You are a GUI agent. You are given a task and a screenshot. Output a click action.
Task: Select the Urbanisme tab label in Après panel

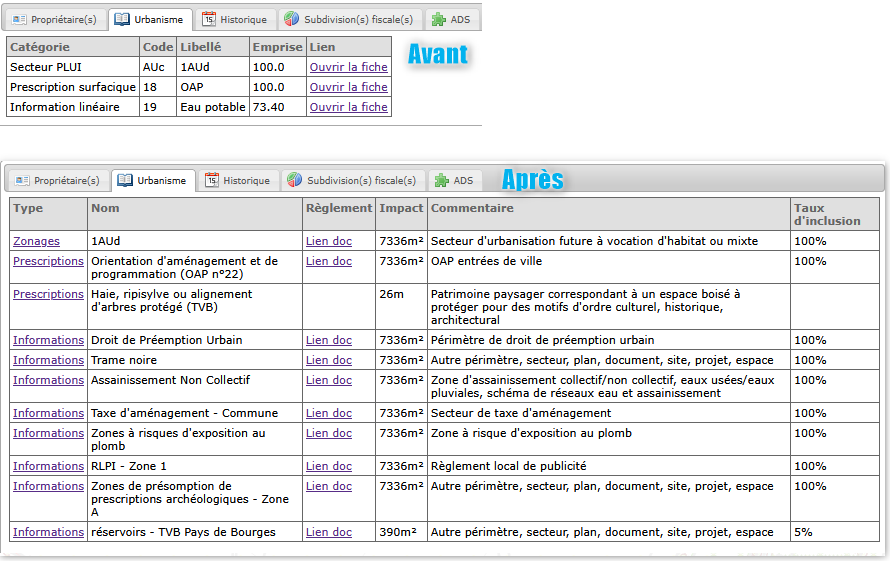click(161, 181)
